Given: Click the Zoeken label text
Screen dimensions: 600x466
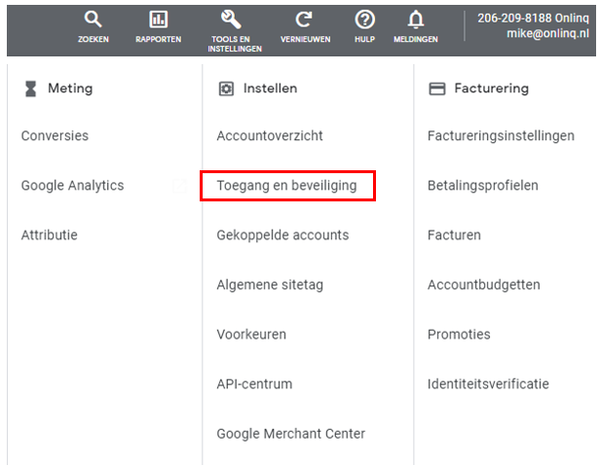Looking at the screenshot, I should click(93, 39).
